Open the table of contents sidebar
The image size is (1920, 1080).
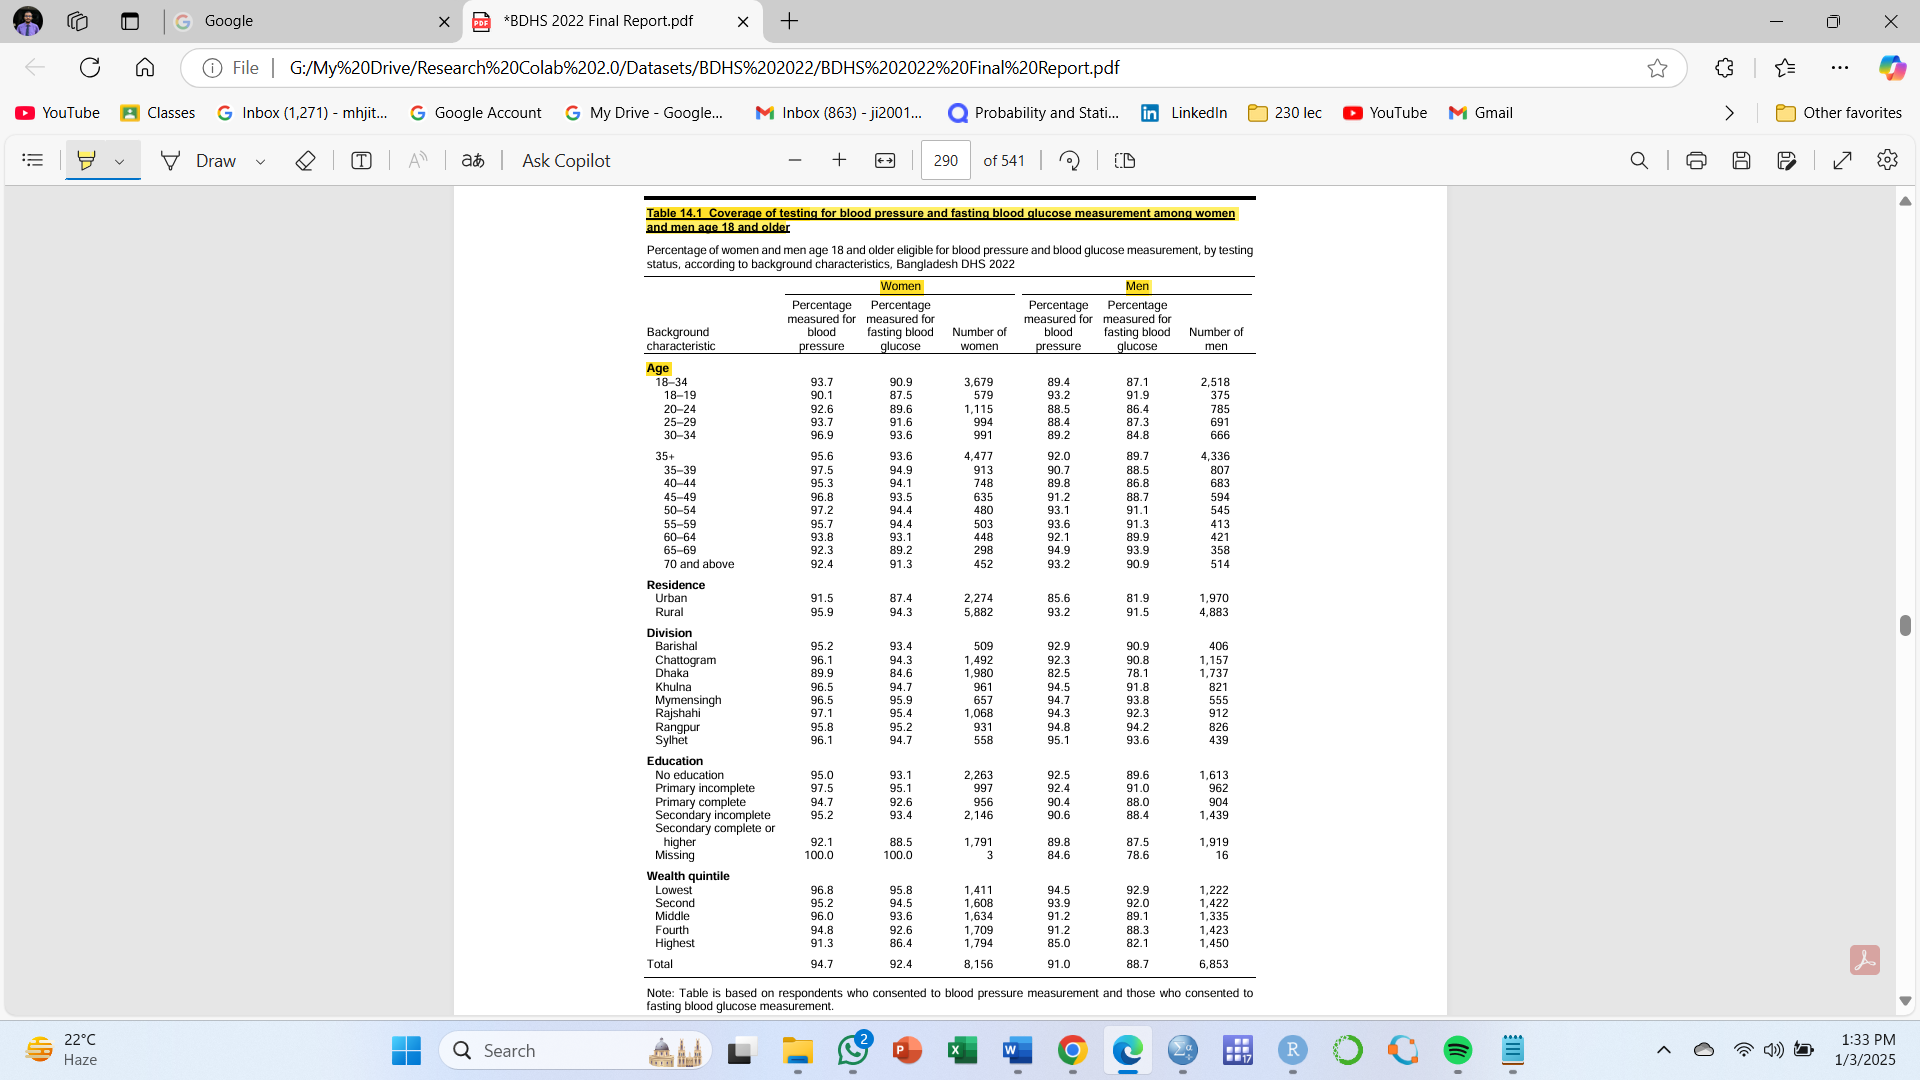32,160
